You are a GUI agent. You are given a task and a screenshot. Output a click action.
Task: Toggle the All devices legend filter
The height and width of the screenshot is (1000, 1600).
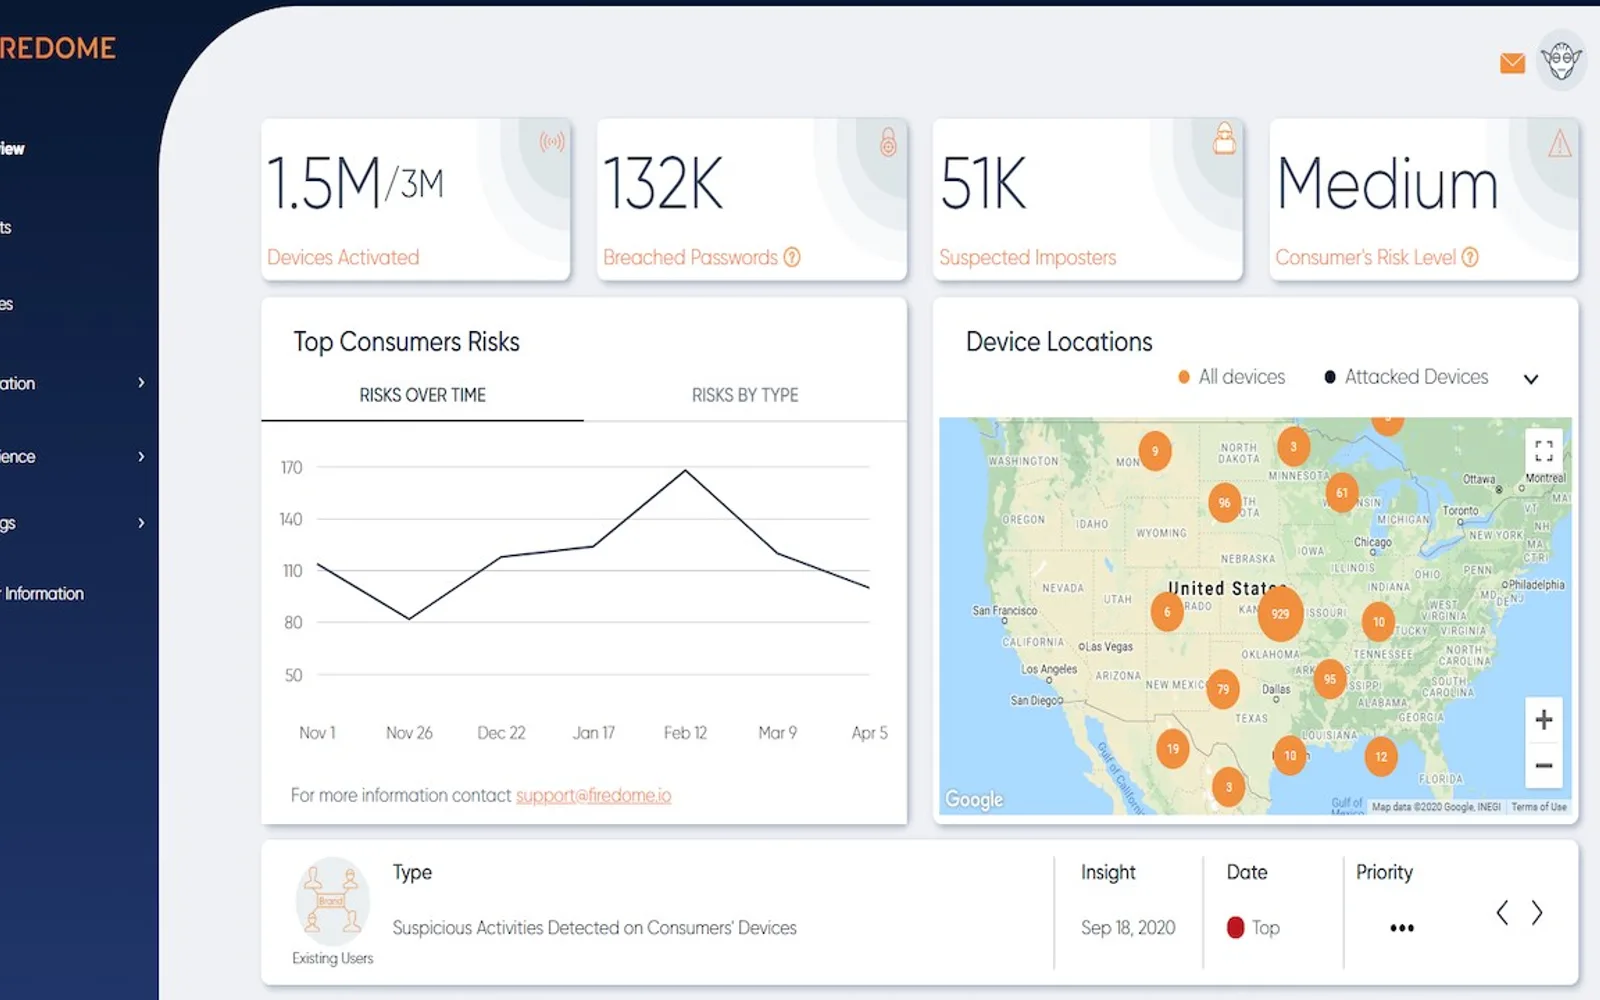[x=1231, y=377]
